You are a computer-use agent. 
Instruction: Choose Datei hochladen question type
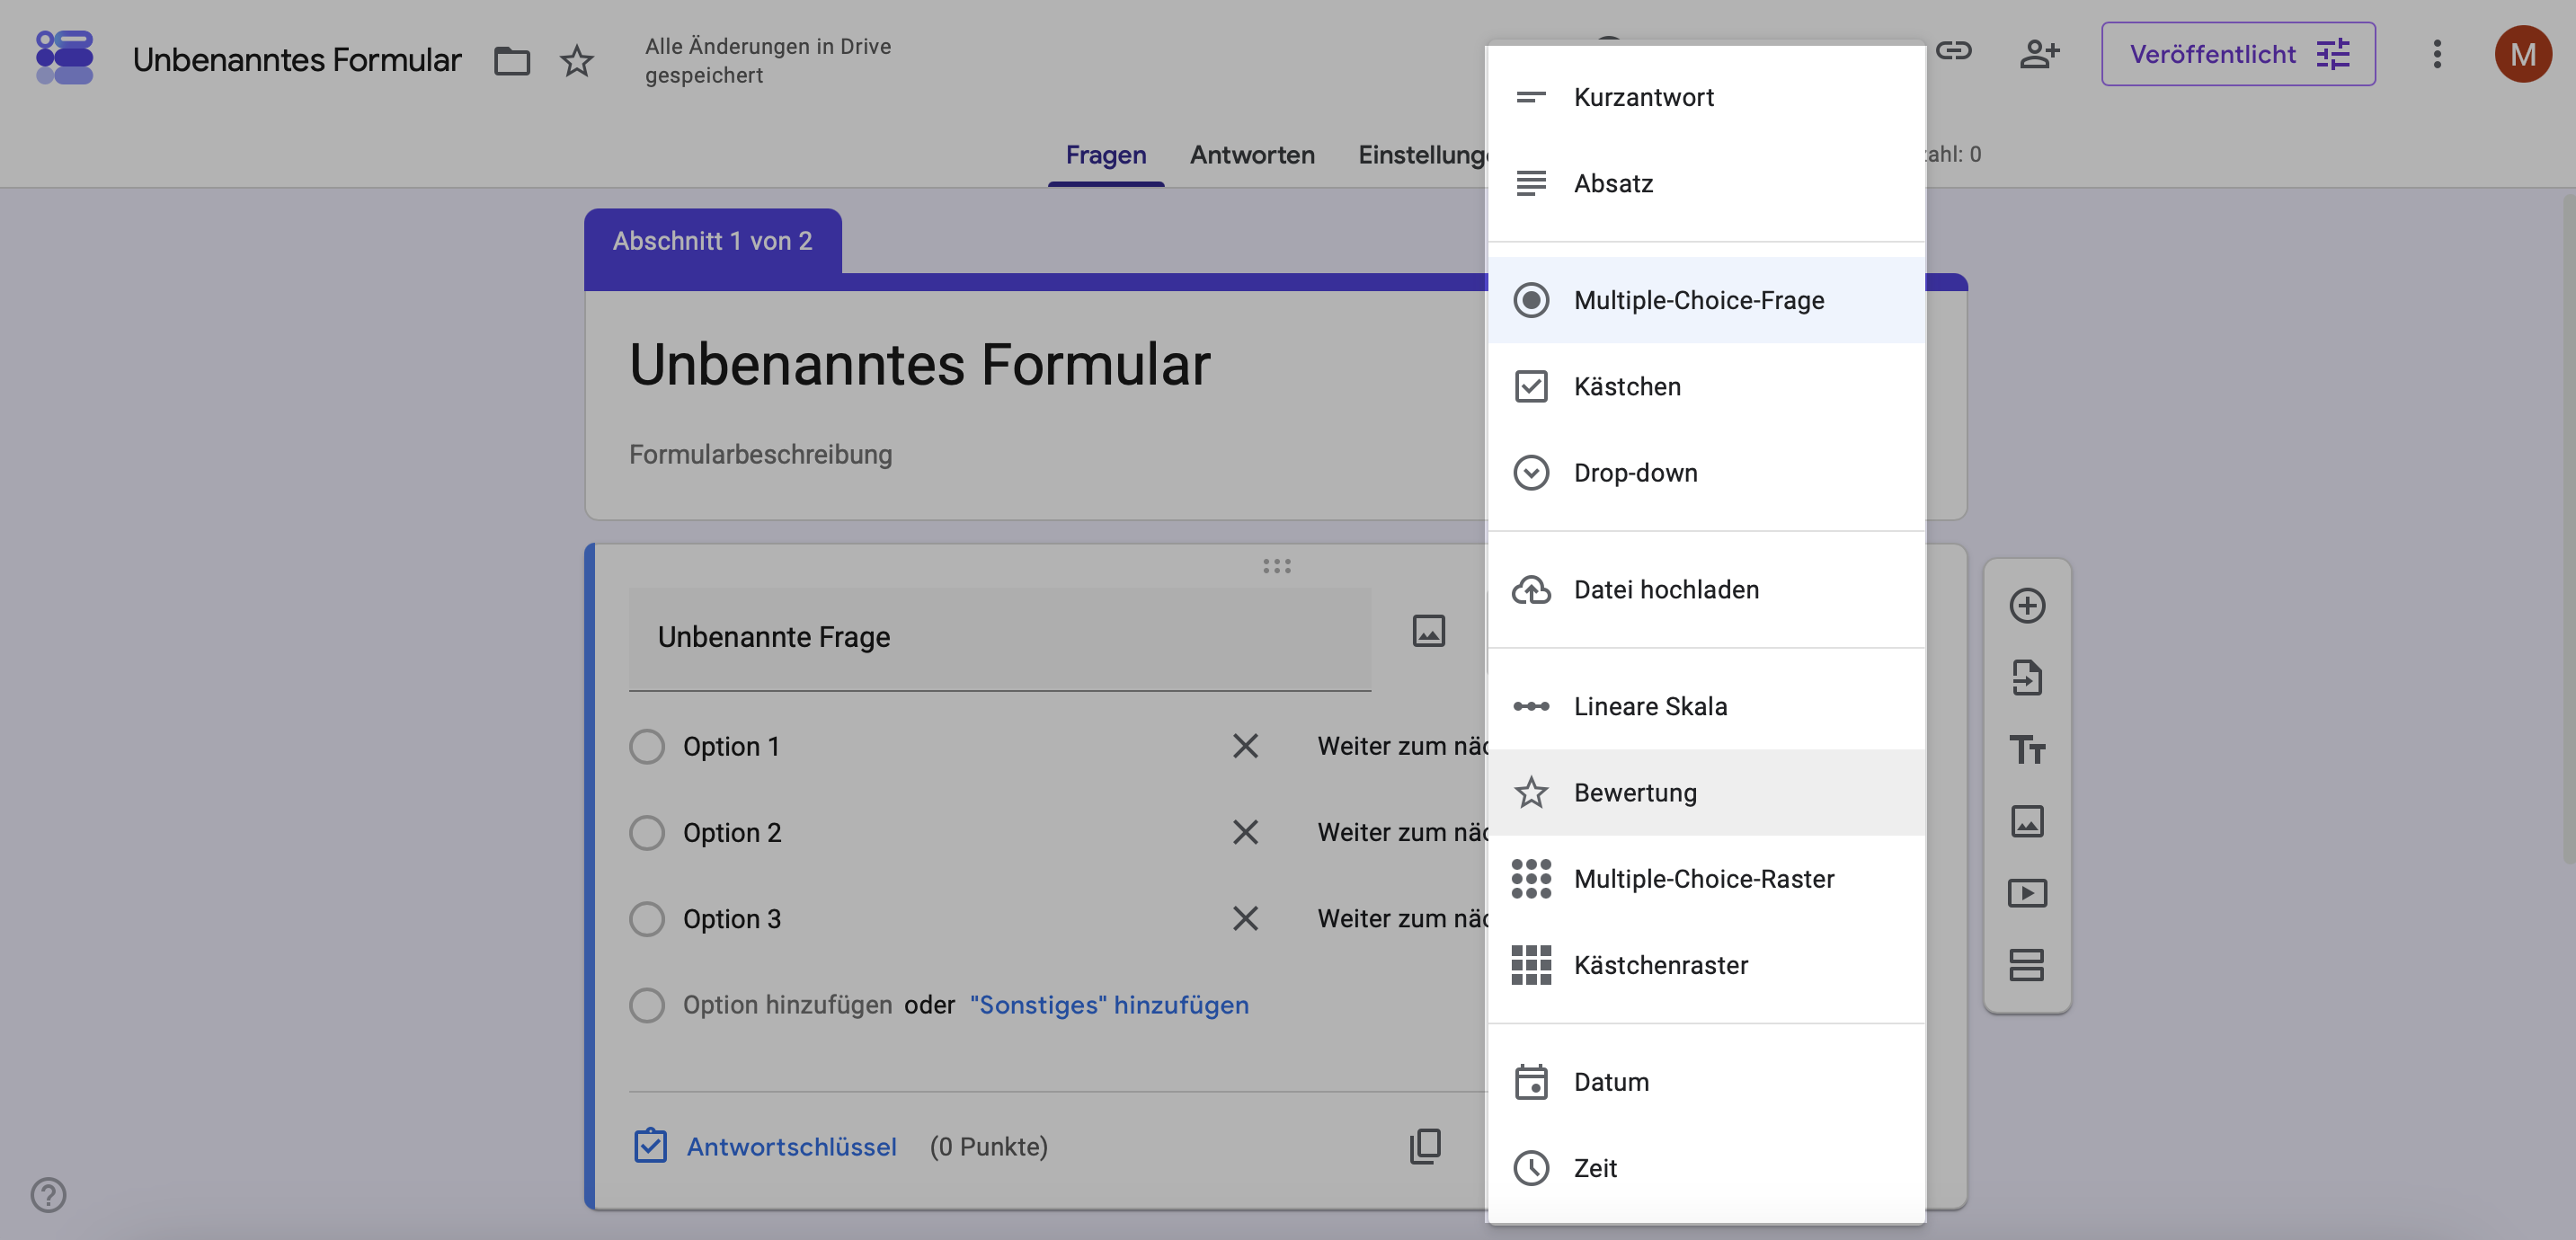tap(1706, 589)
